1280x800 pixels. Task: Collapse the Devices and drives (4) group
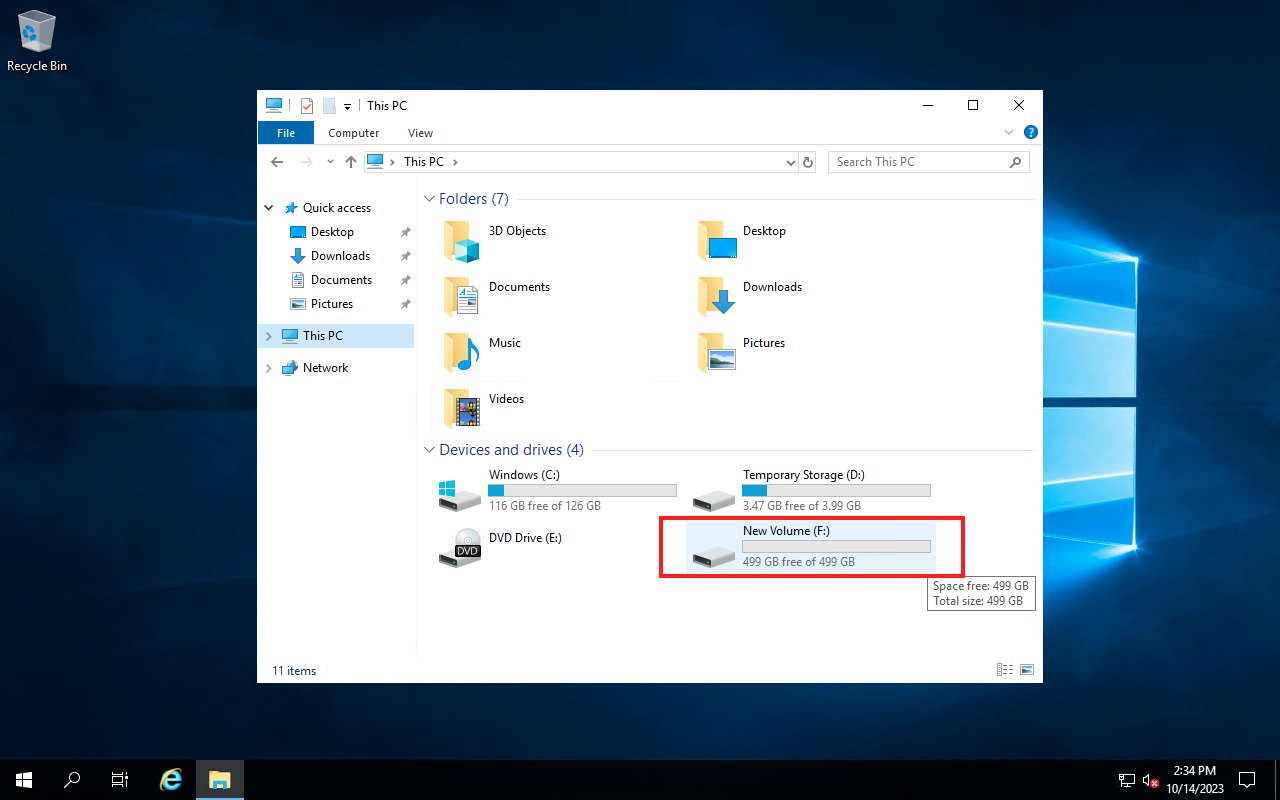click(430, 450)
